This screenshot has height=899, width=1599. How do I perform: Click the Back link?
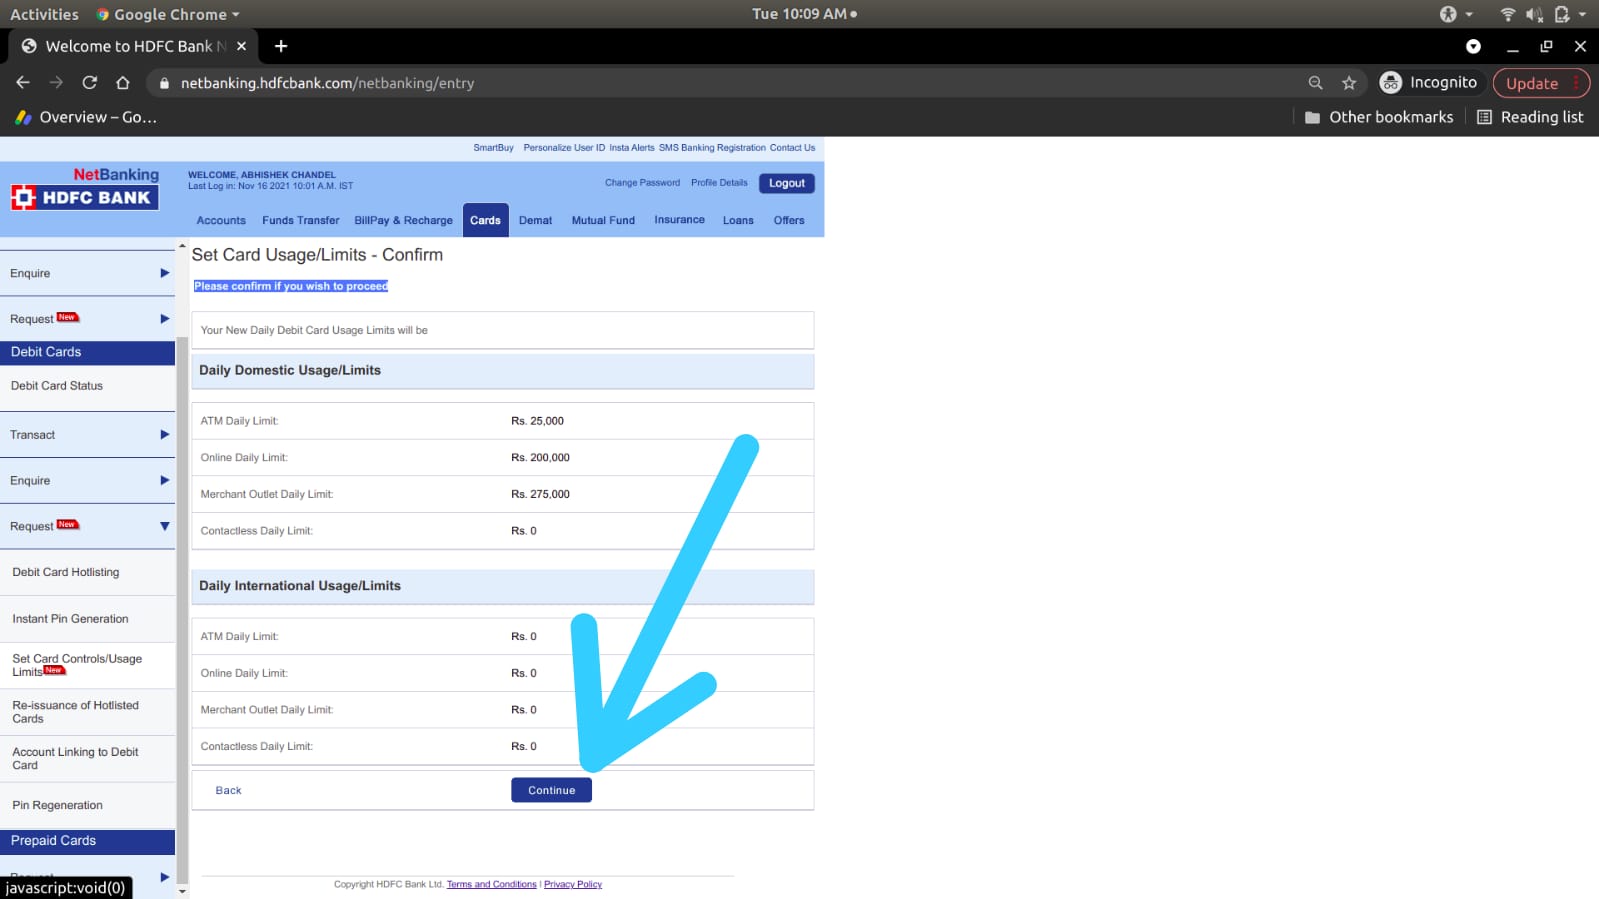pyautogui.click(x=228, y=790)
